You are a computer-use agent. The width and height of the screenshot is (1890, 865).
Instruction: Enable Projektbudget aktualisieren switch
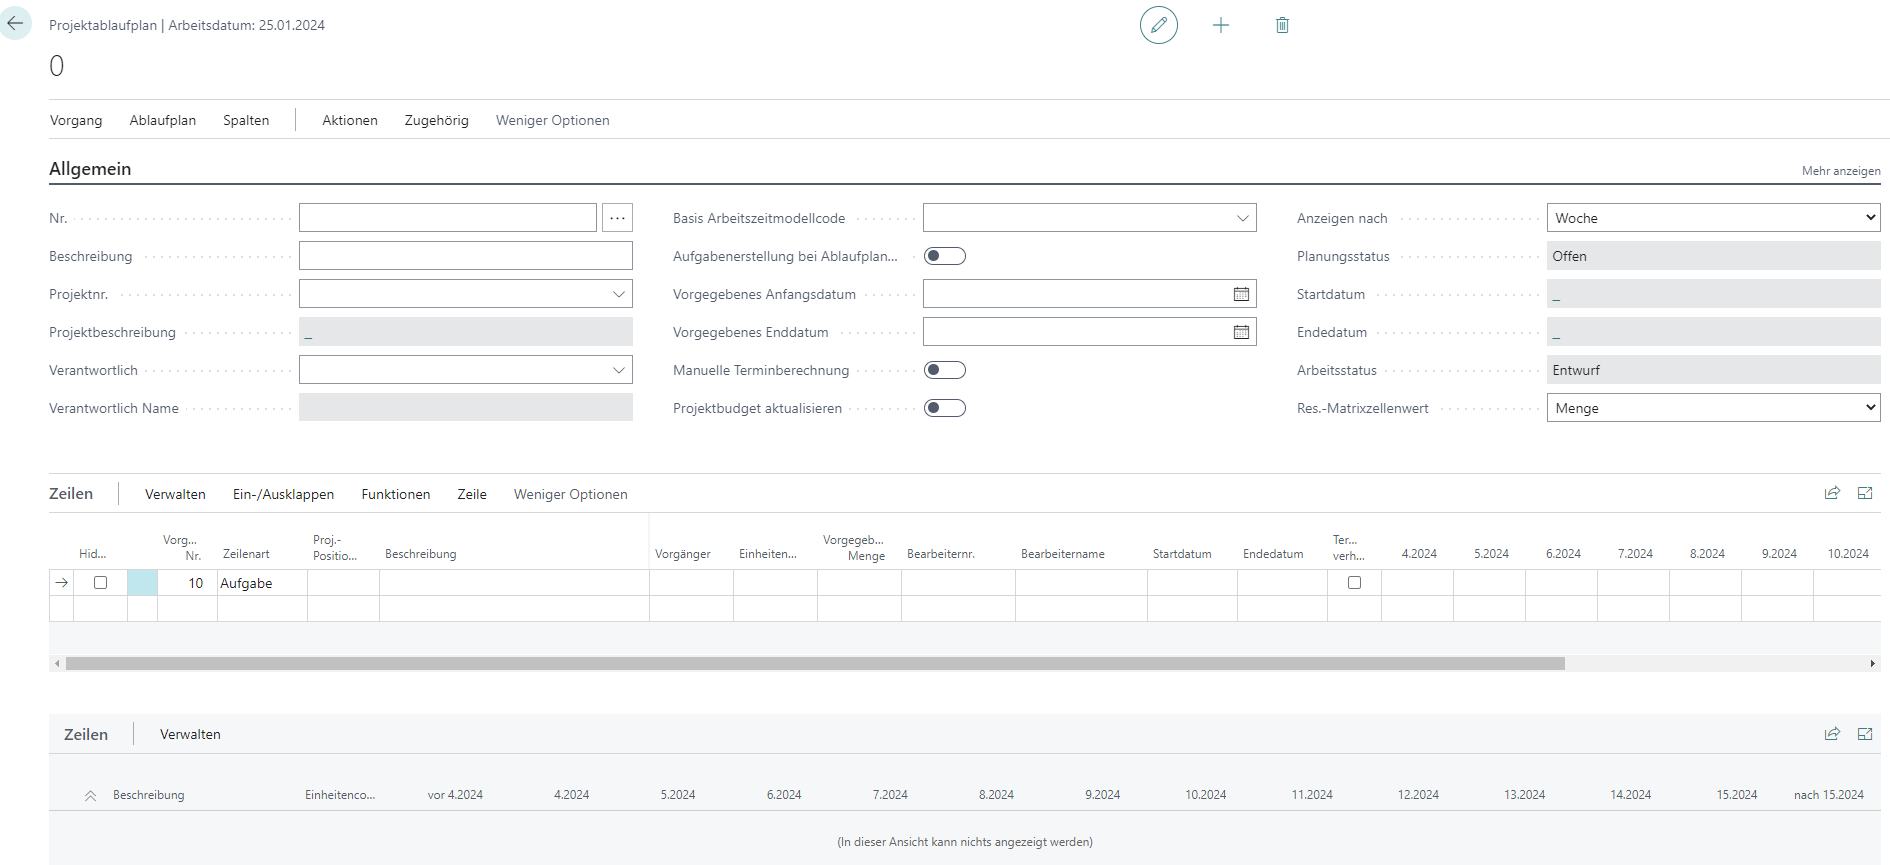[x=945, y=408]
